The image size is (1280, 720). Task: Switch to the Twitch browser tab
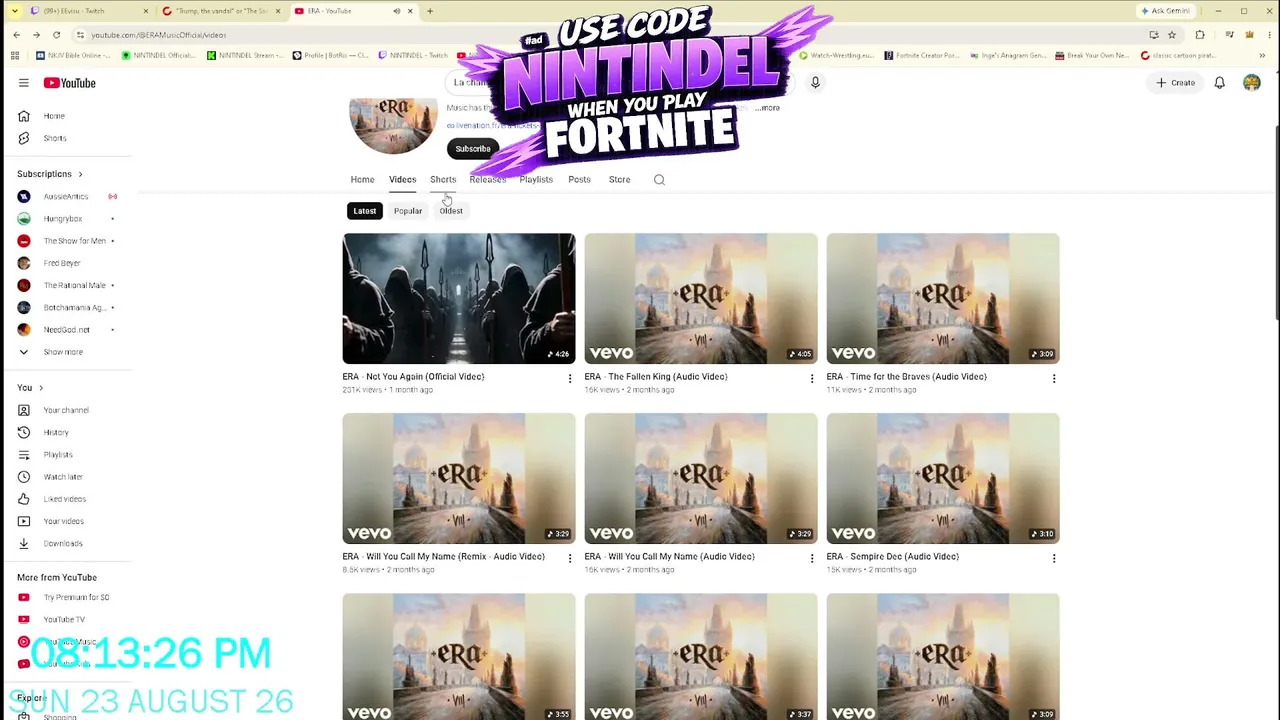coord(89,11)
